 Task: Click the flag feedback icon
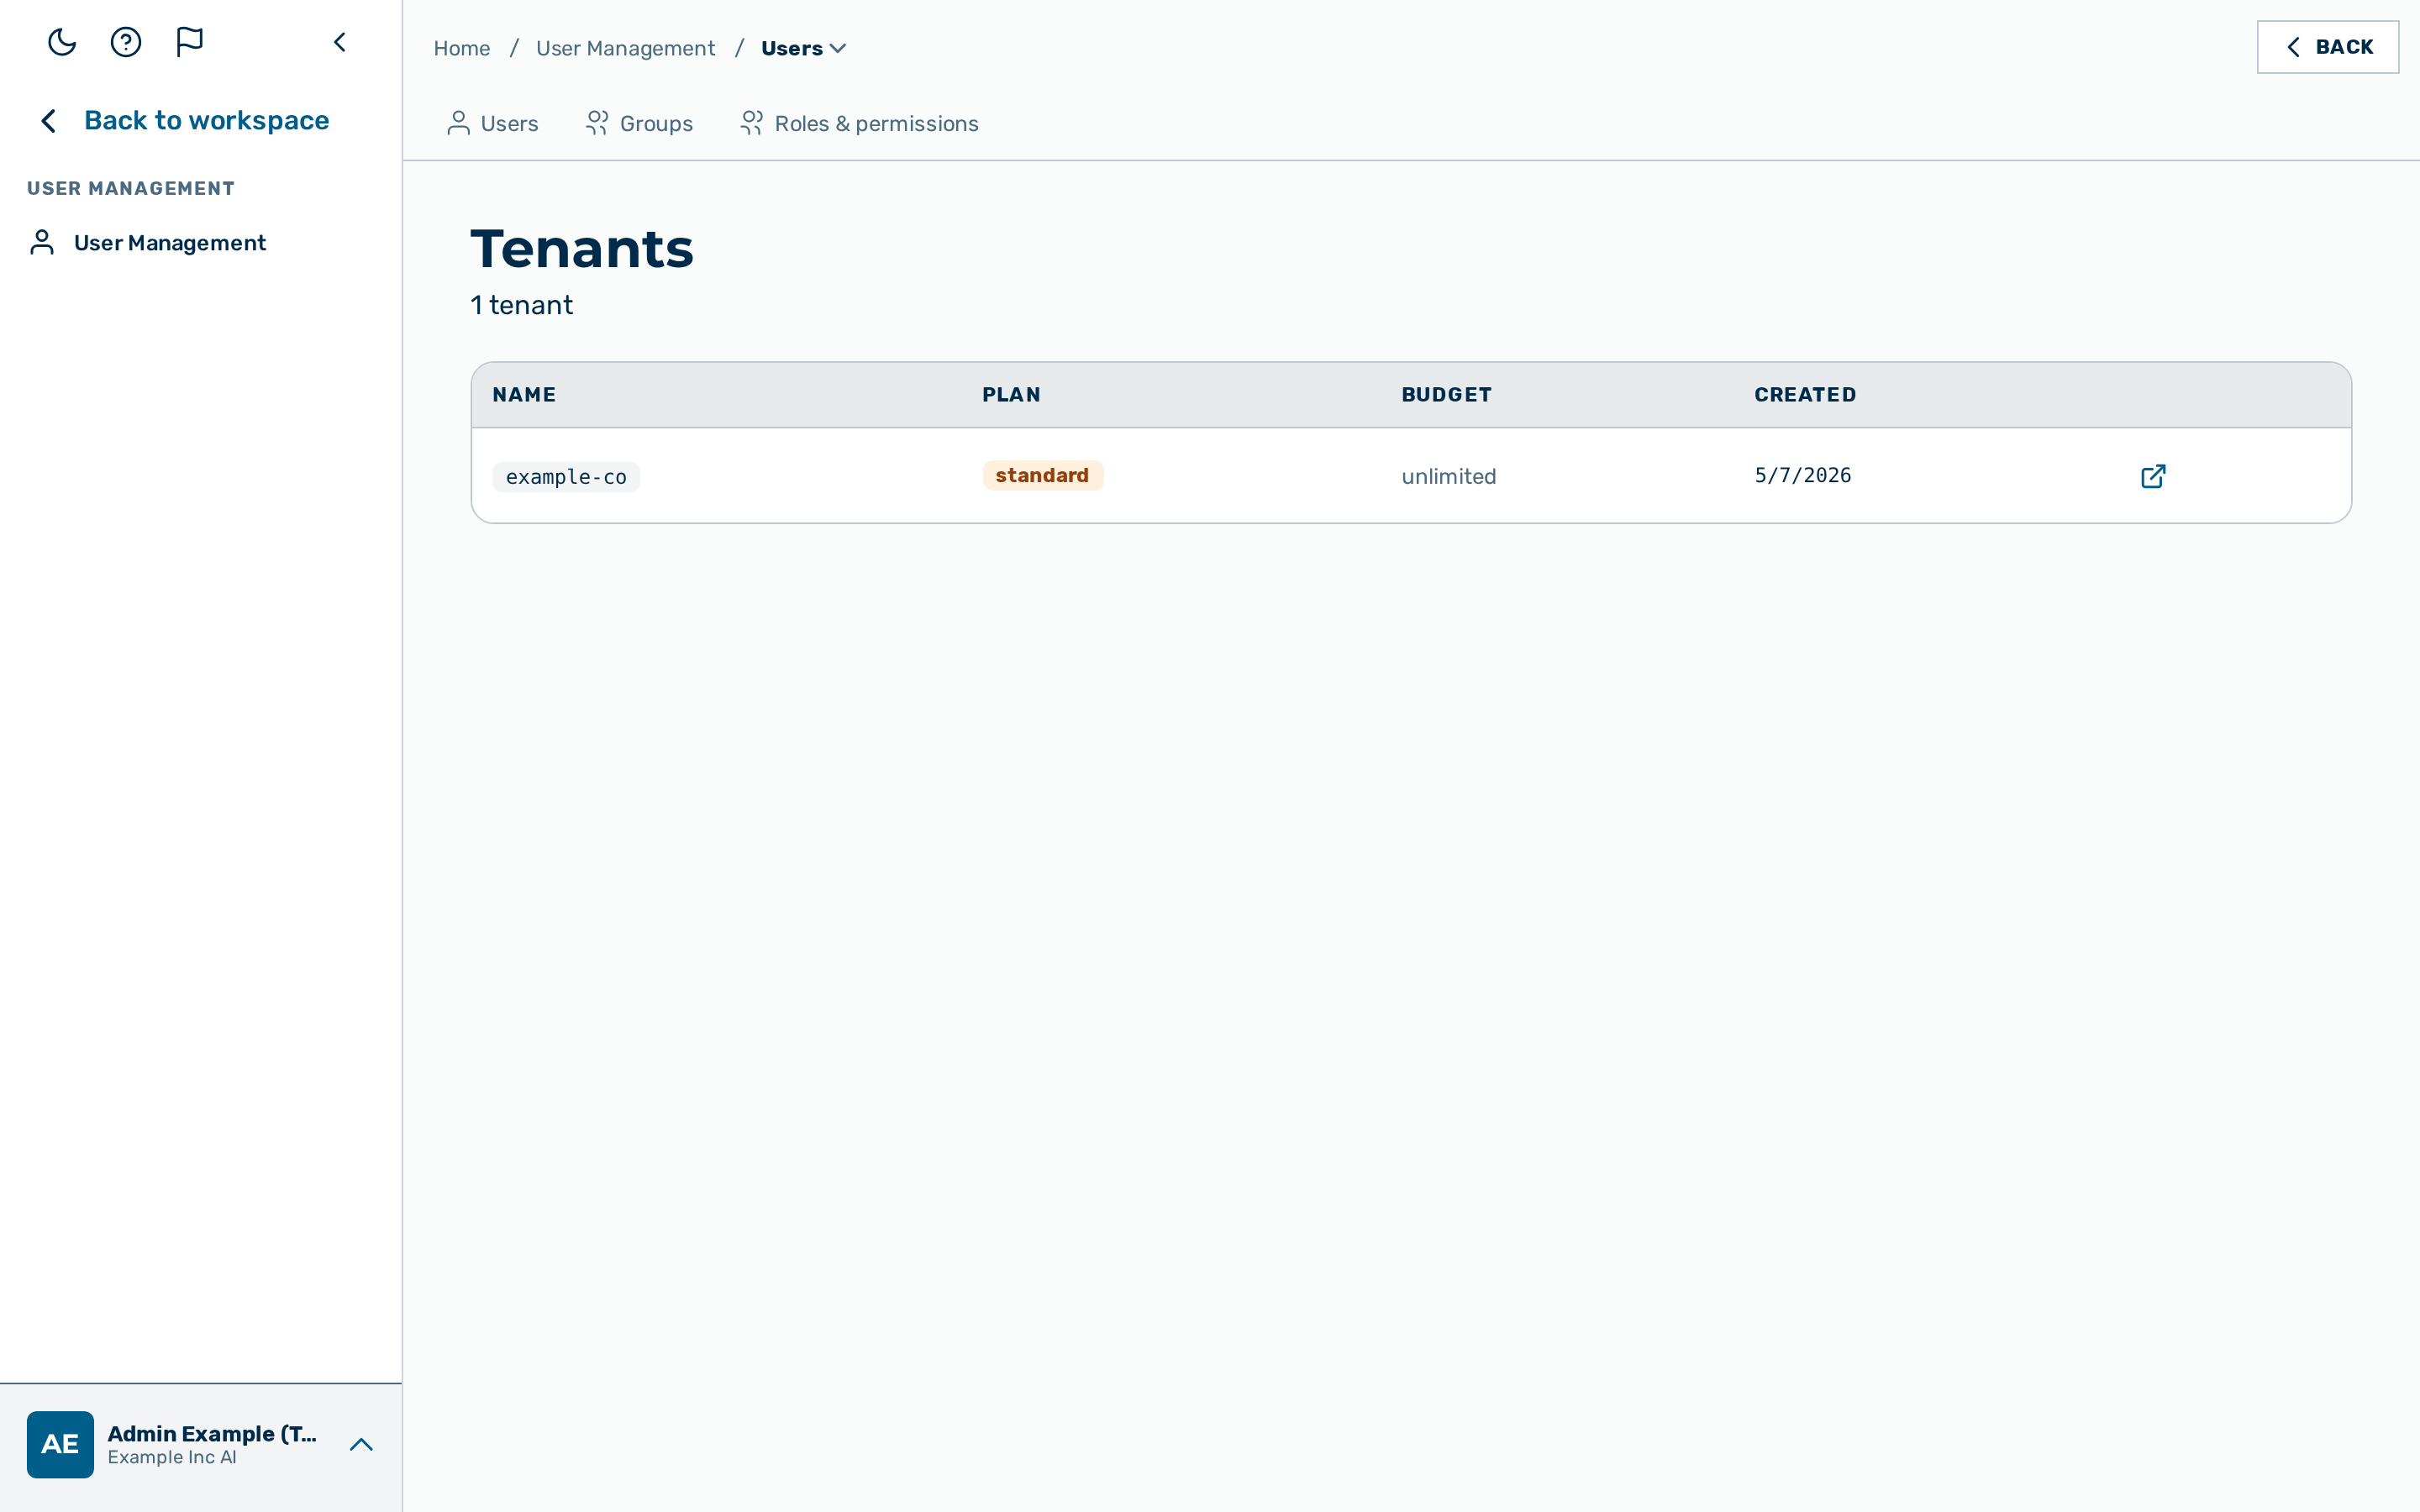coord(189,42)
